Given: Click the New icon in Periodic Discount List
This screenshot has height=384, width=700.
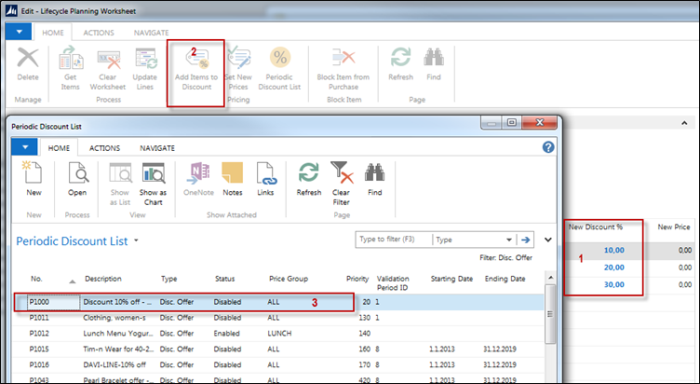Looking at the screenshot, I should click(x=33, y=179).
